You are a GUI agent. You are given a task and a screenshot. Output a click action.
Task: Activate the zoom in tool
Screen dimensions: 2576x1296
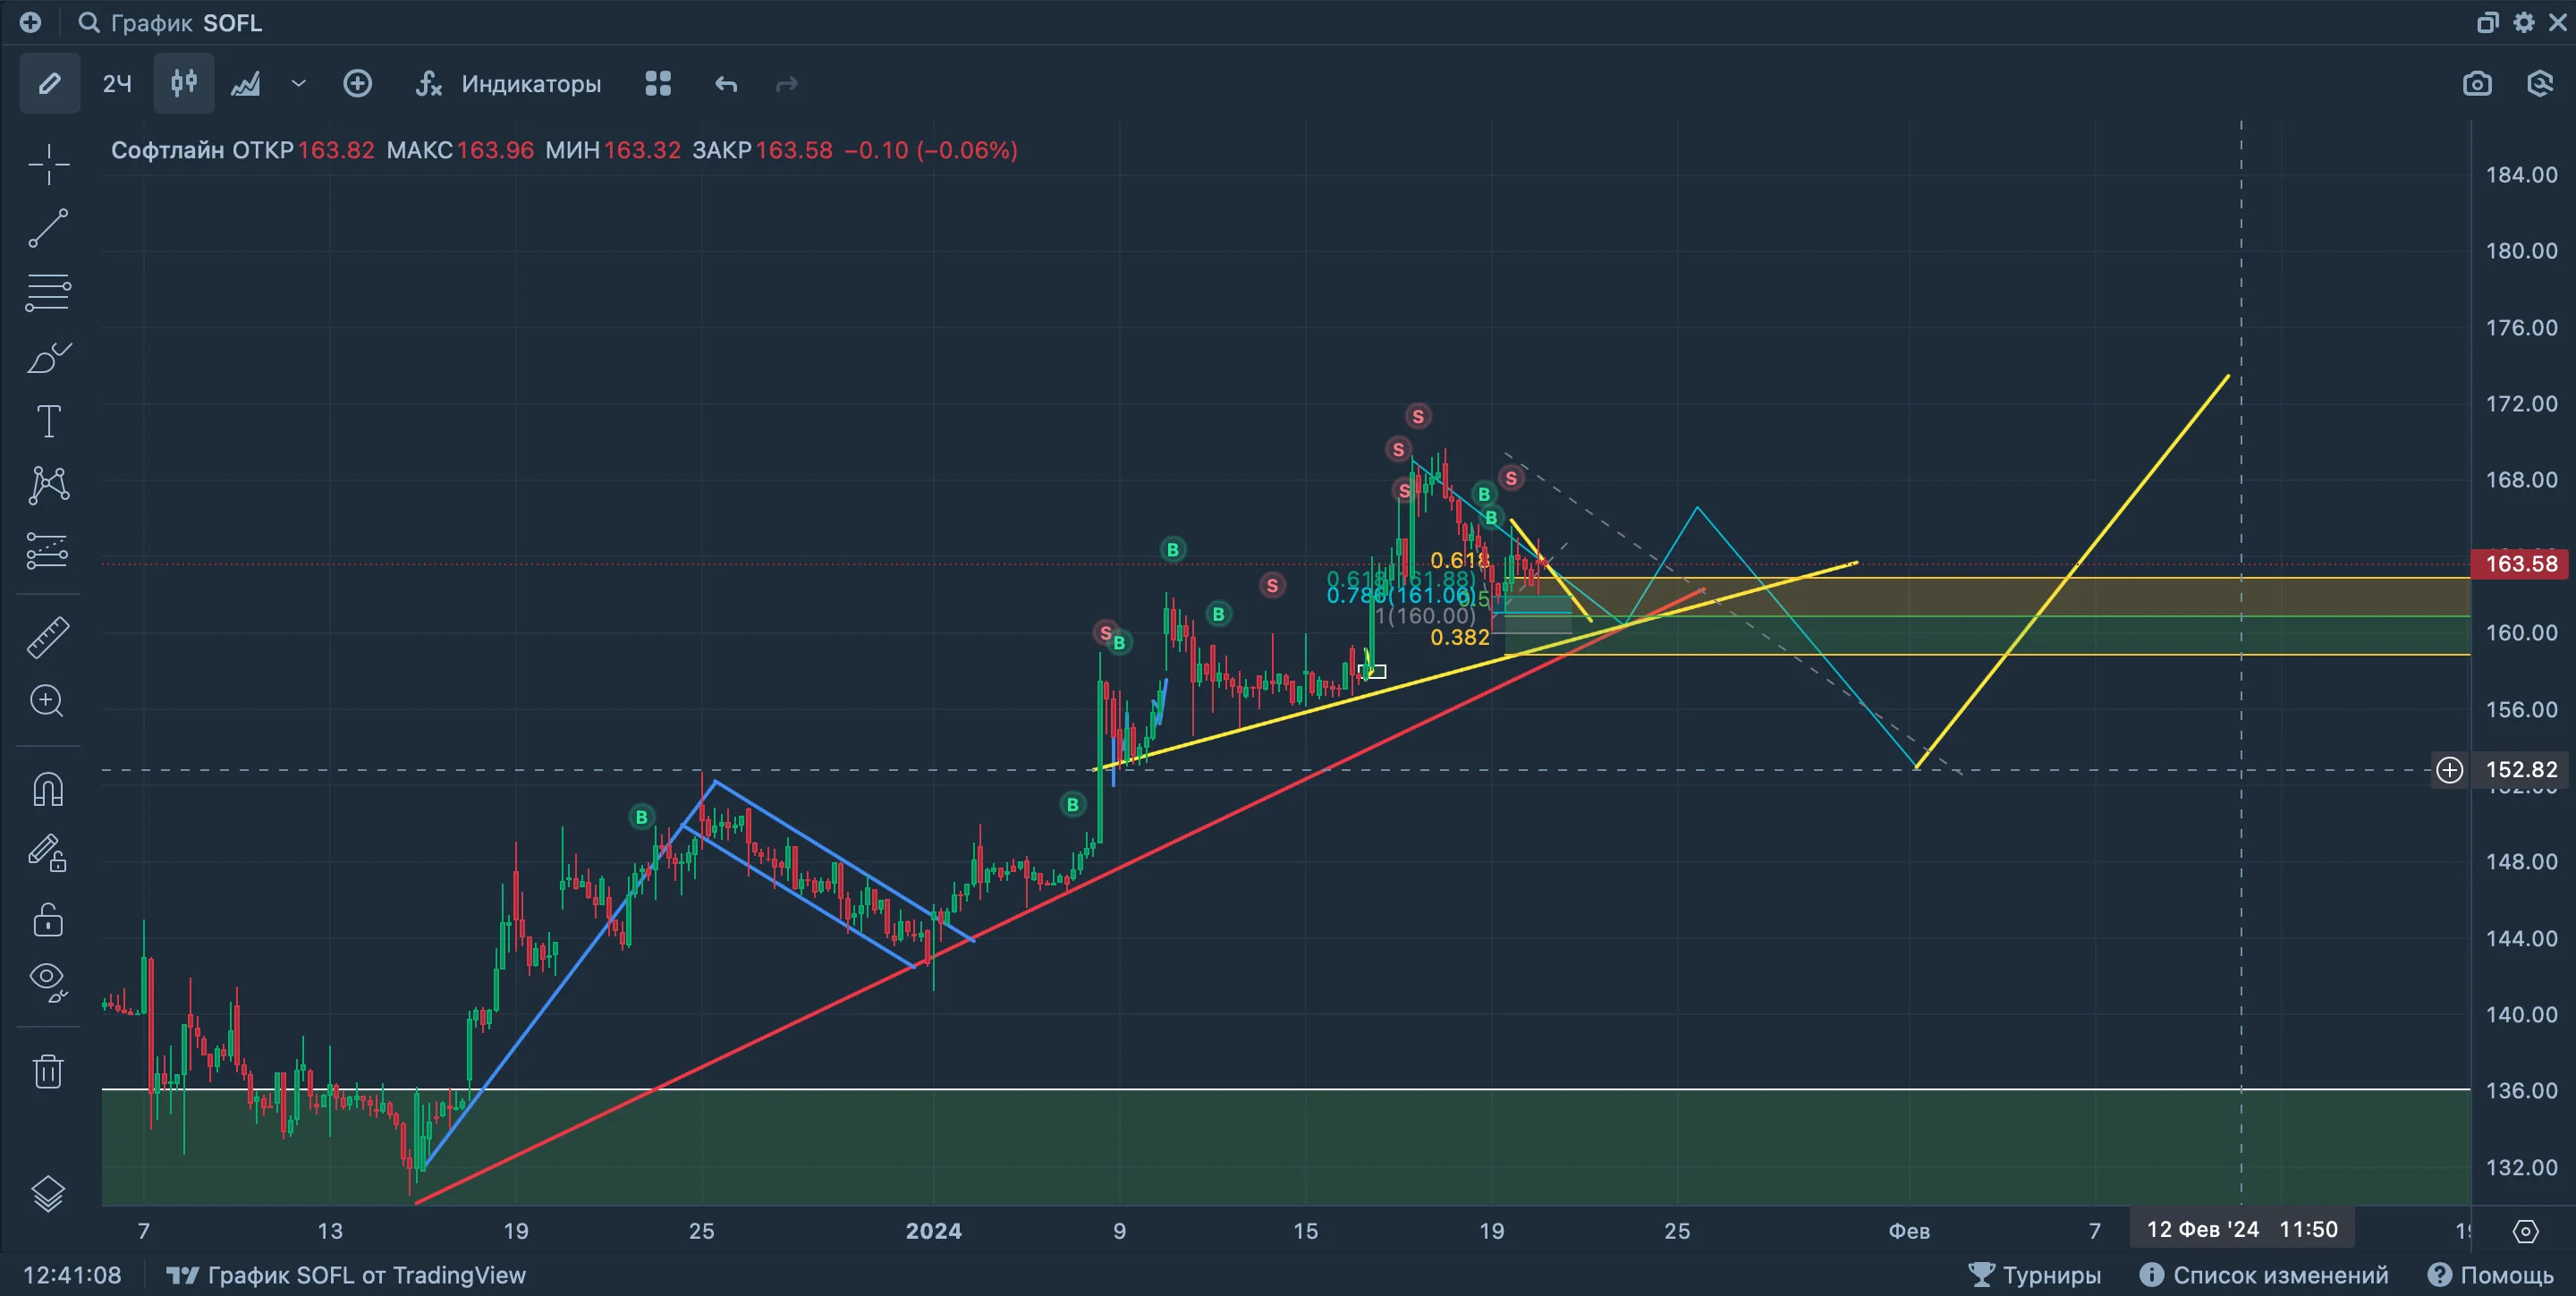pos(48,701)
